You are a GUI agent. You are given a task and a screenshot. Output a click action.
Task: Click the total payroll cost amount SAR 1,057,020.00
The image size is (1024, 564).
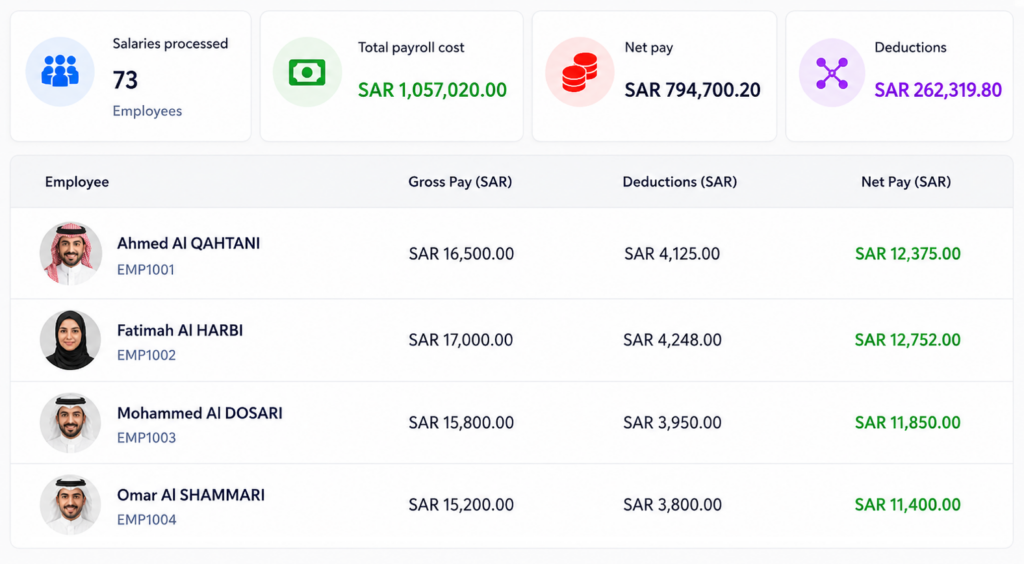coord(432,89)
